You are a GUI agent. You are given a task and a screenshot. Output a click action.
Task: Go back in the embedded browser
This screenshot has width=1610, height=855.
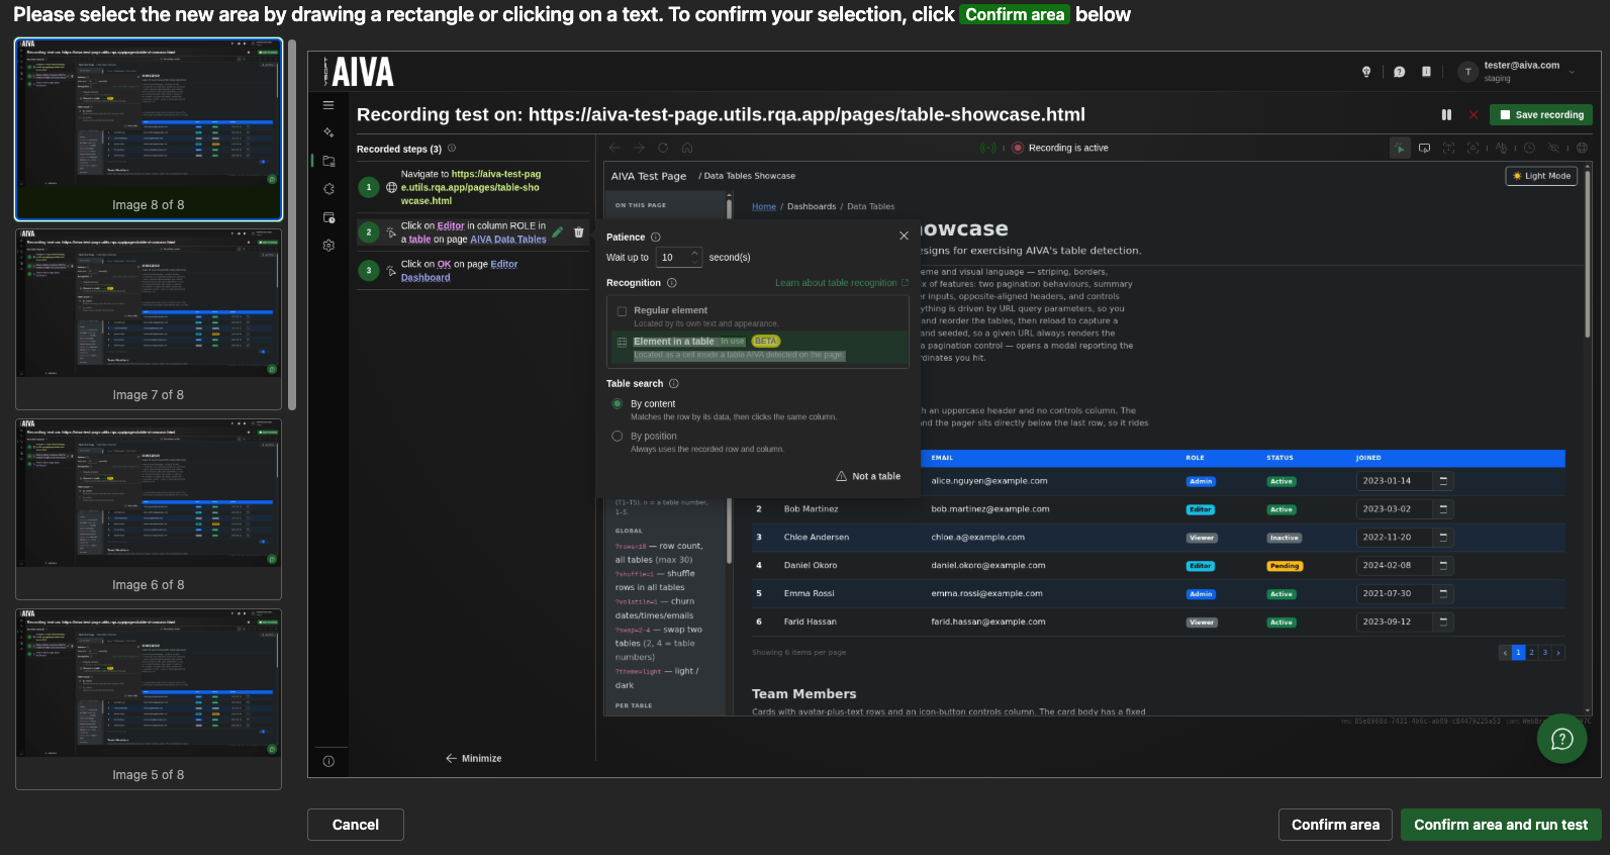coord(615,148)
